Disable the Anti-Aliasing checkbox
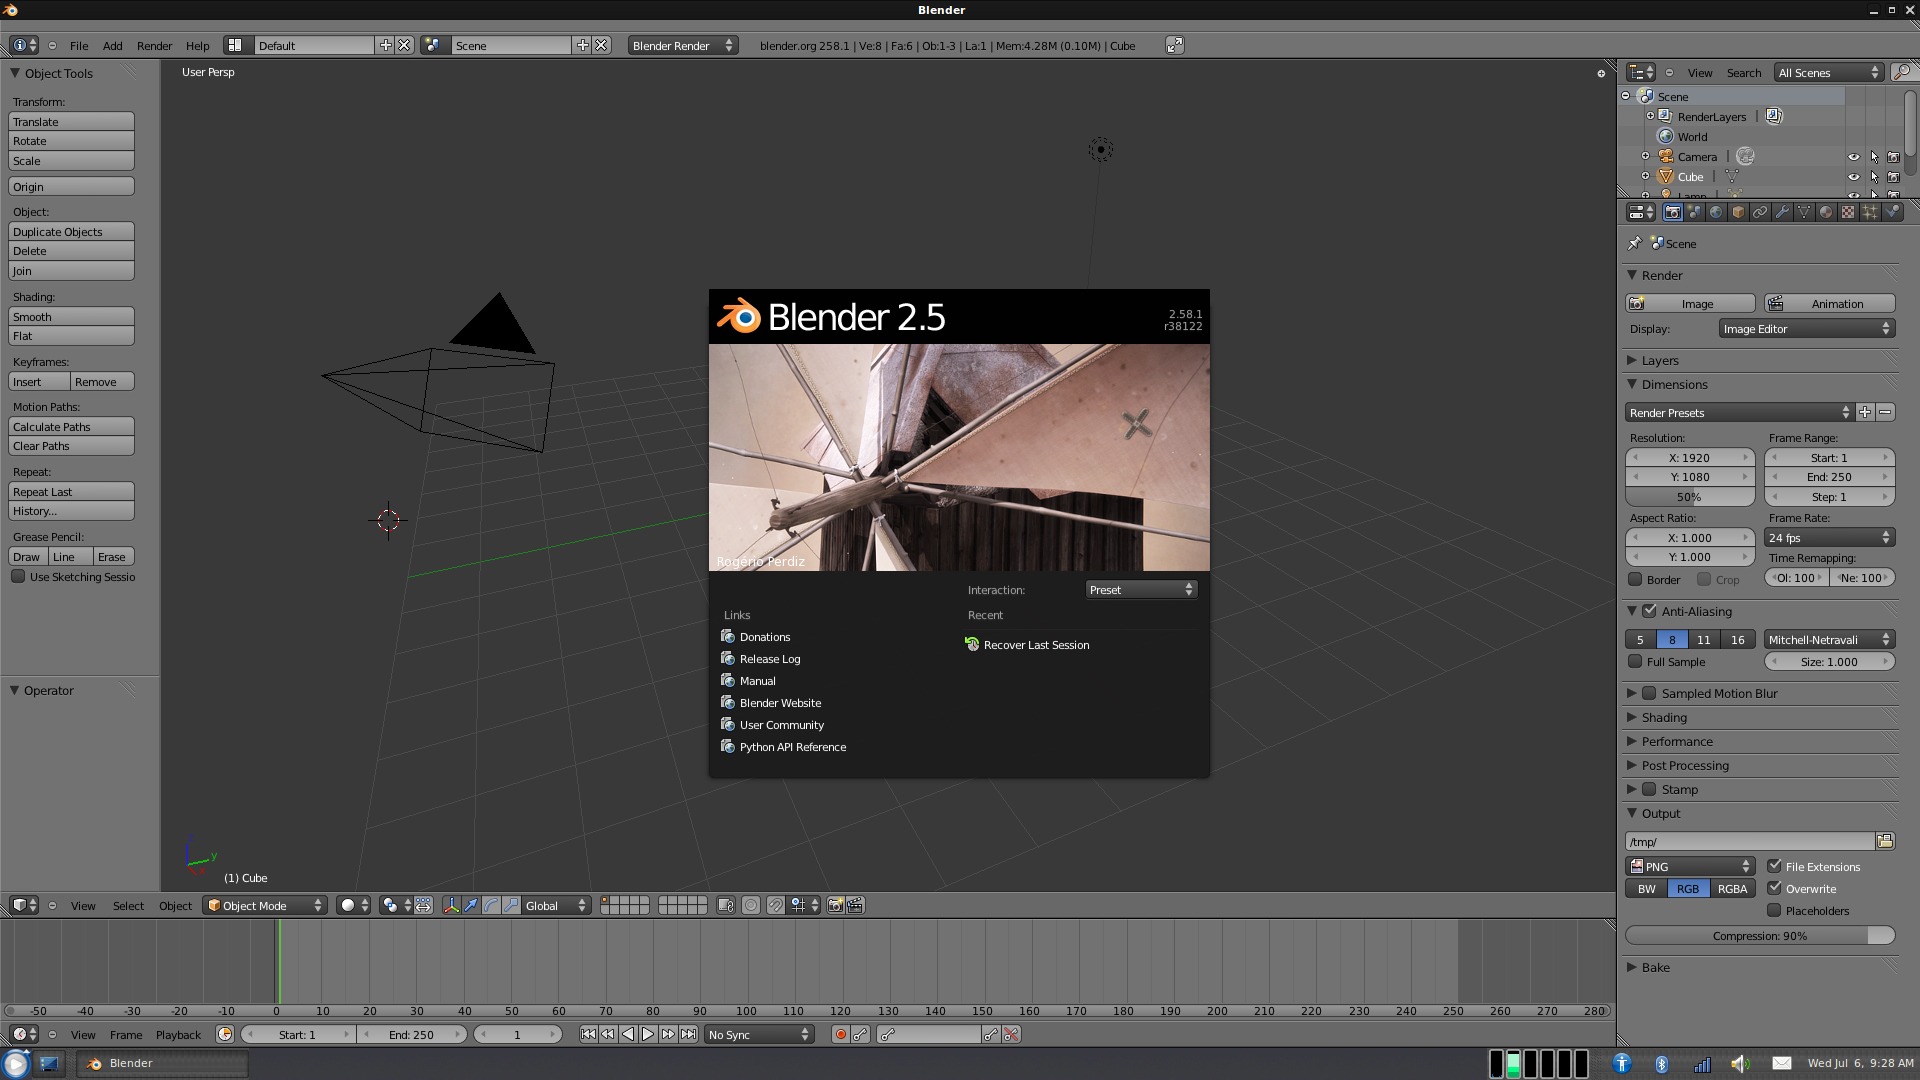The width and height of the screenshot is (1920, 1080). click(1650, 611)
